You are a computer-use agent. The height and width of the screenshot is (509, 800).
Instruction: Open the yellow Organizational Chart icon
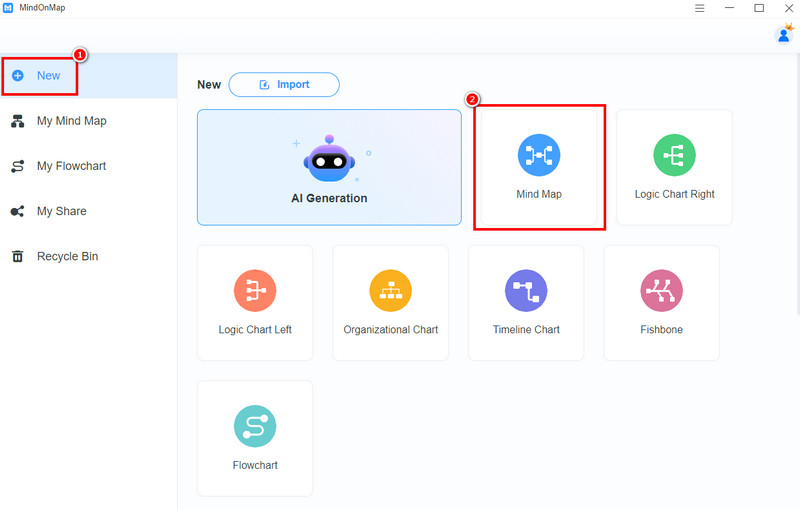click(x=390, y=290)
